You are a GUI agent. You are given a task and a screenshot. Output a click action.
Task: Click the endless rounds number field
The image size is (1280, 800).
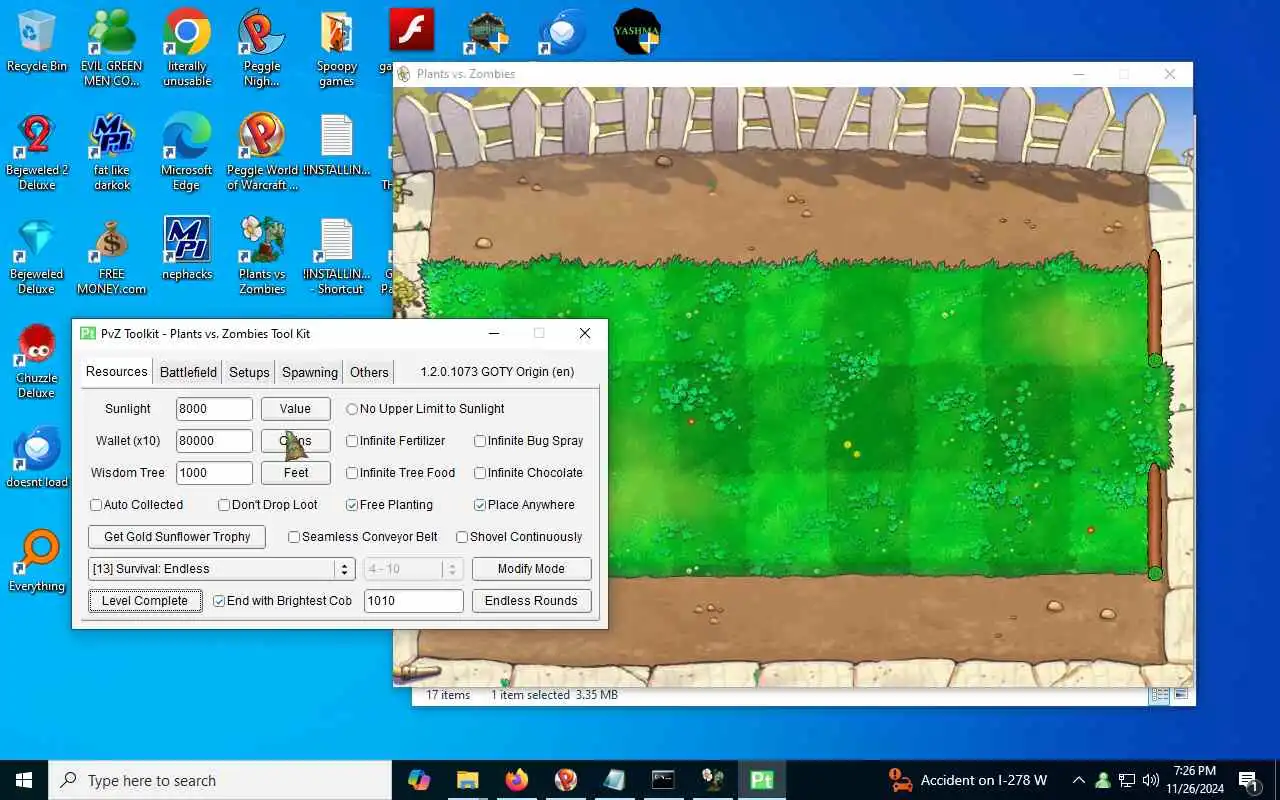(413, 601)
